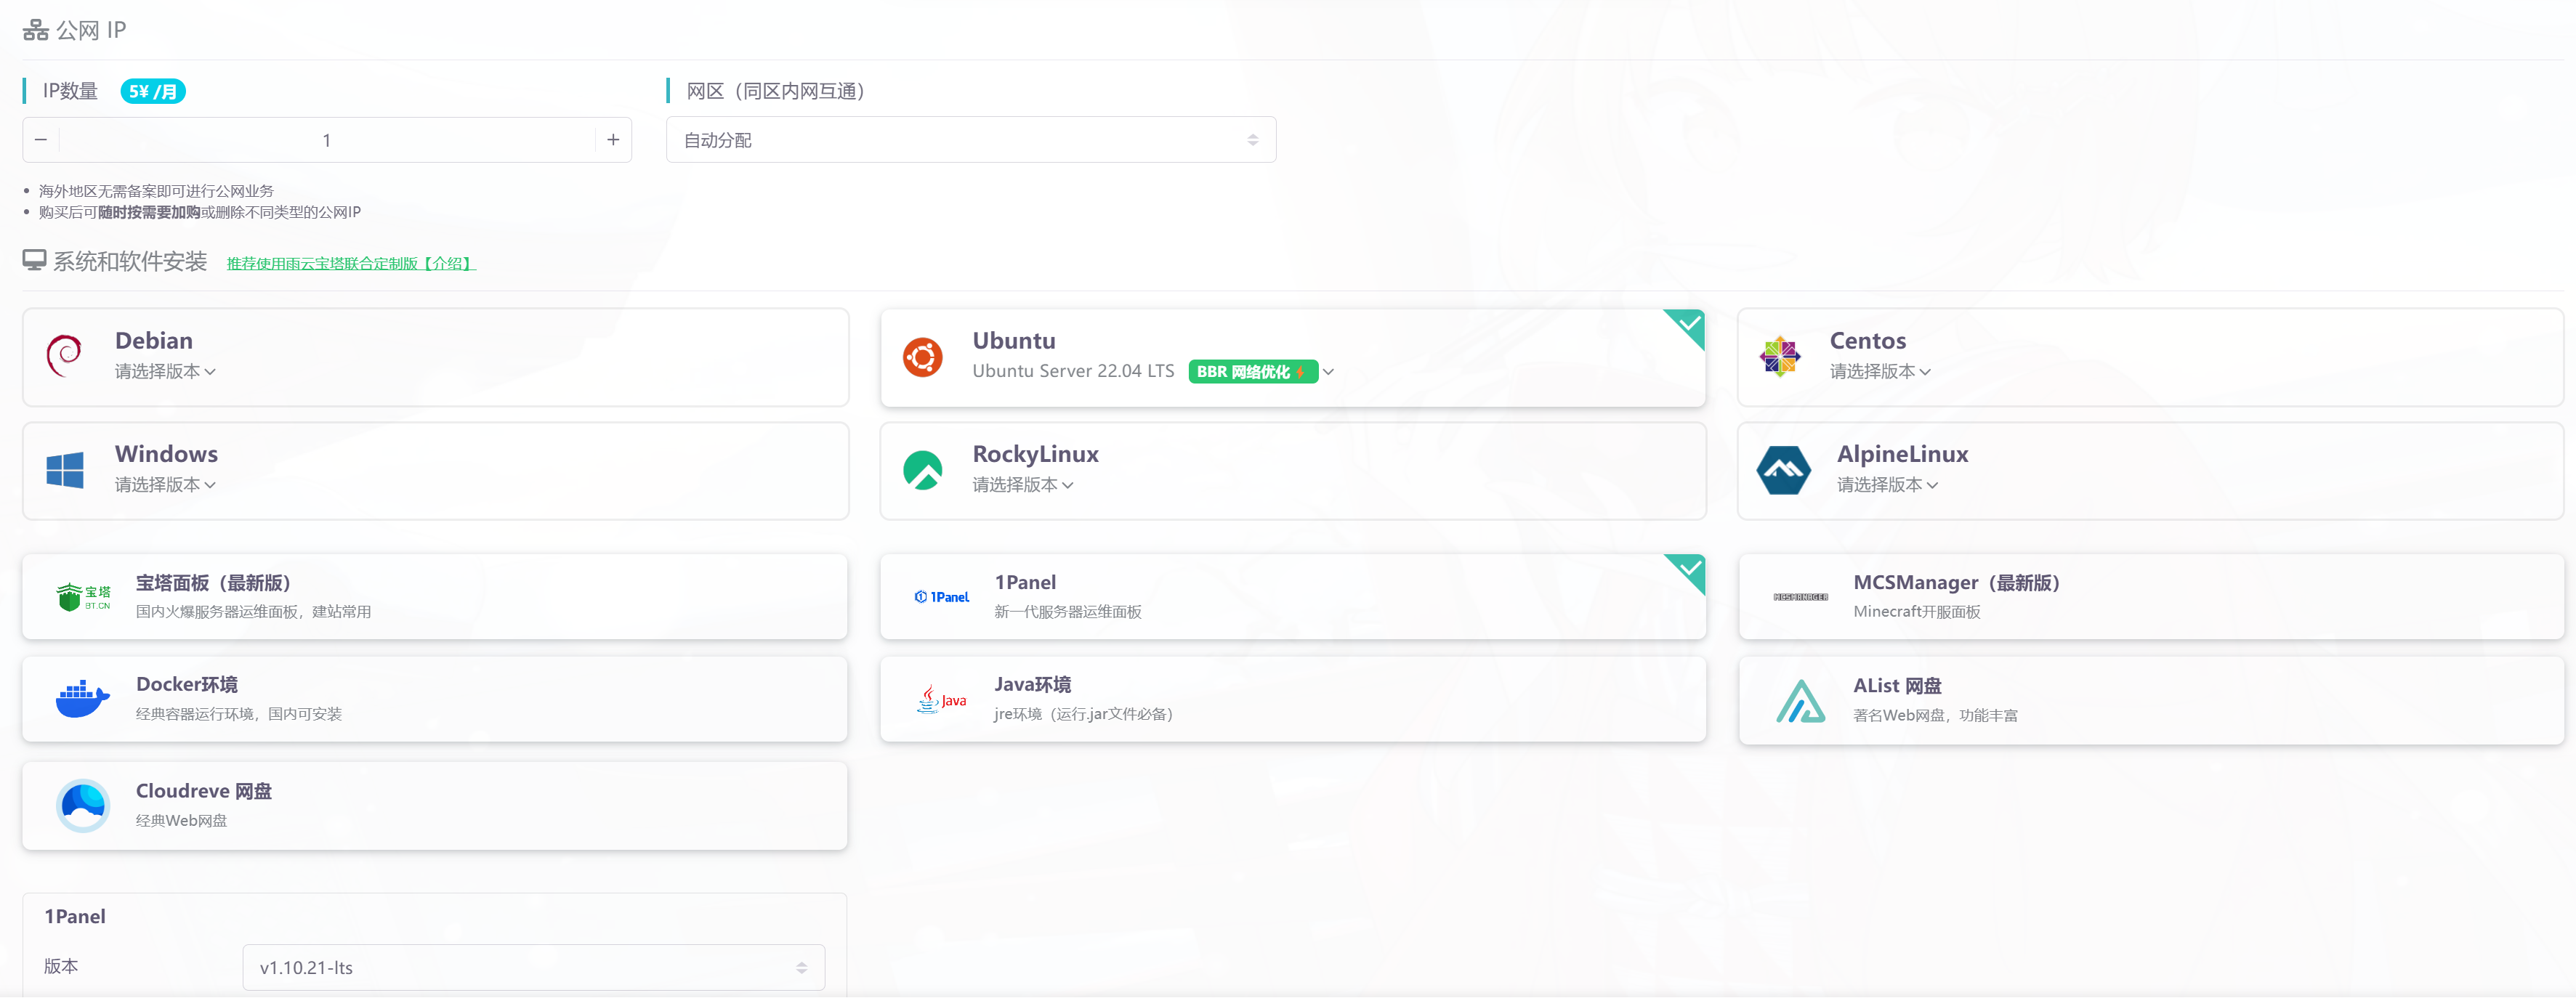Click 经典容器运行环境，国内可安装 text
The image size is (2576, 998).
coord(239,714)
